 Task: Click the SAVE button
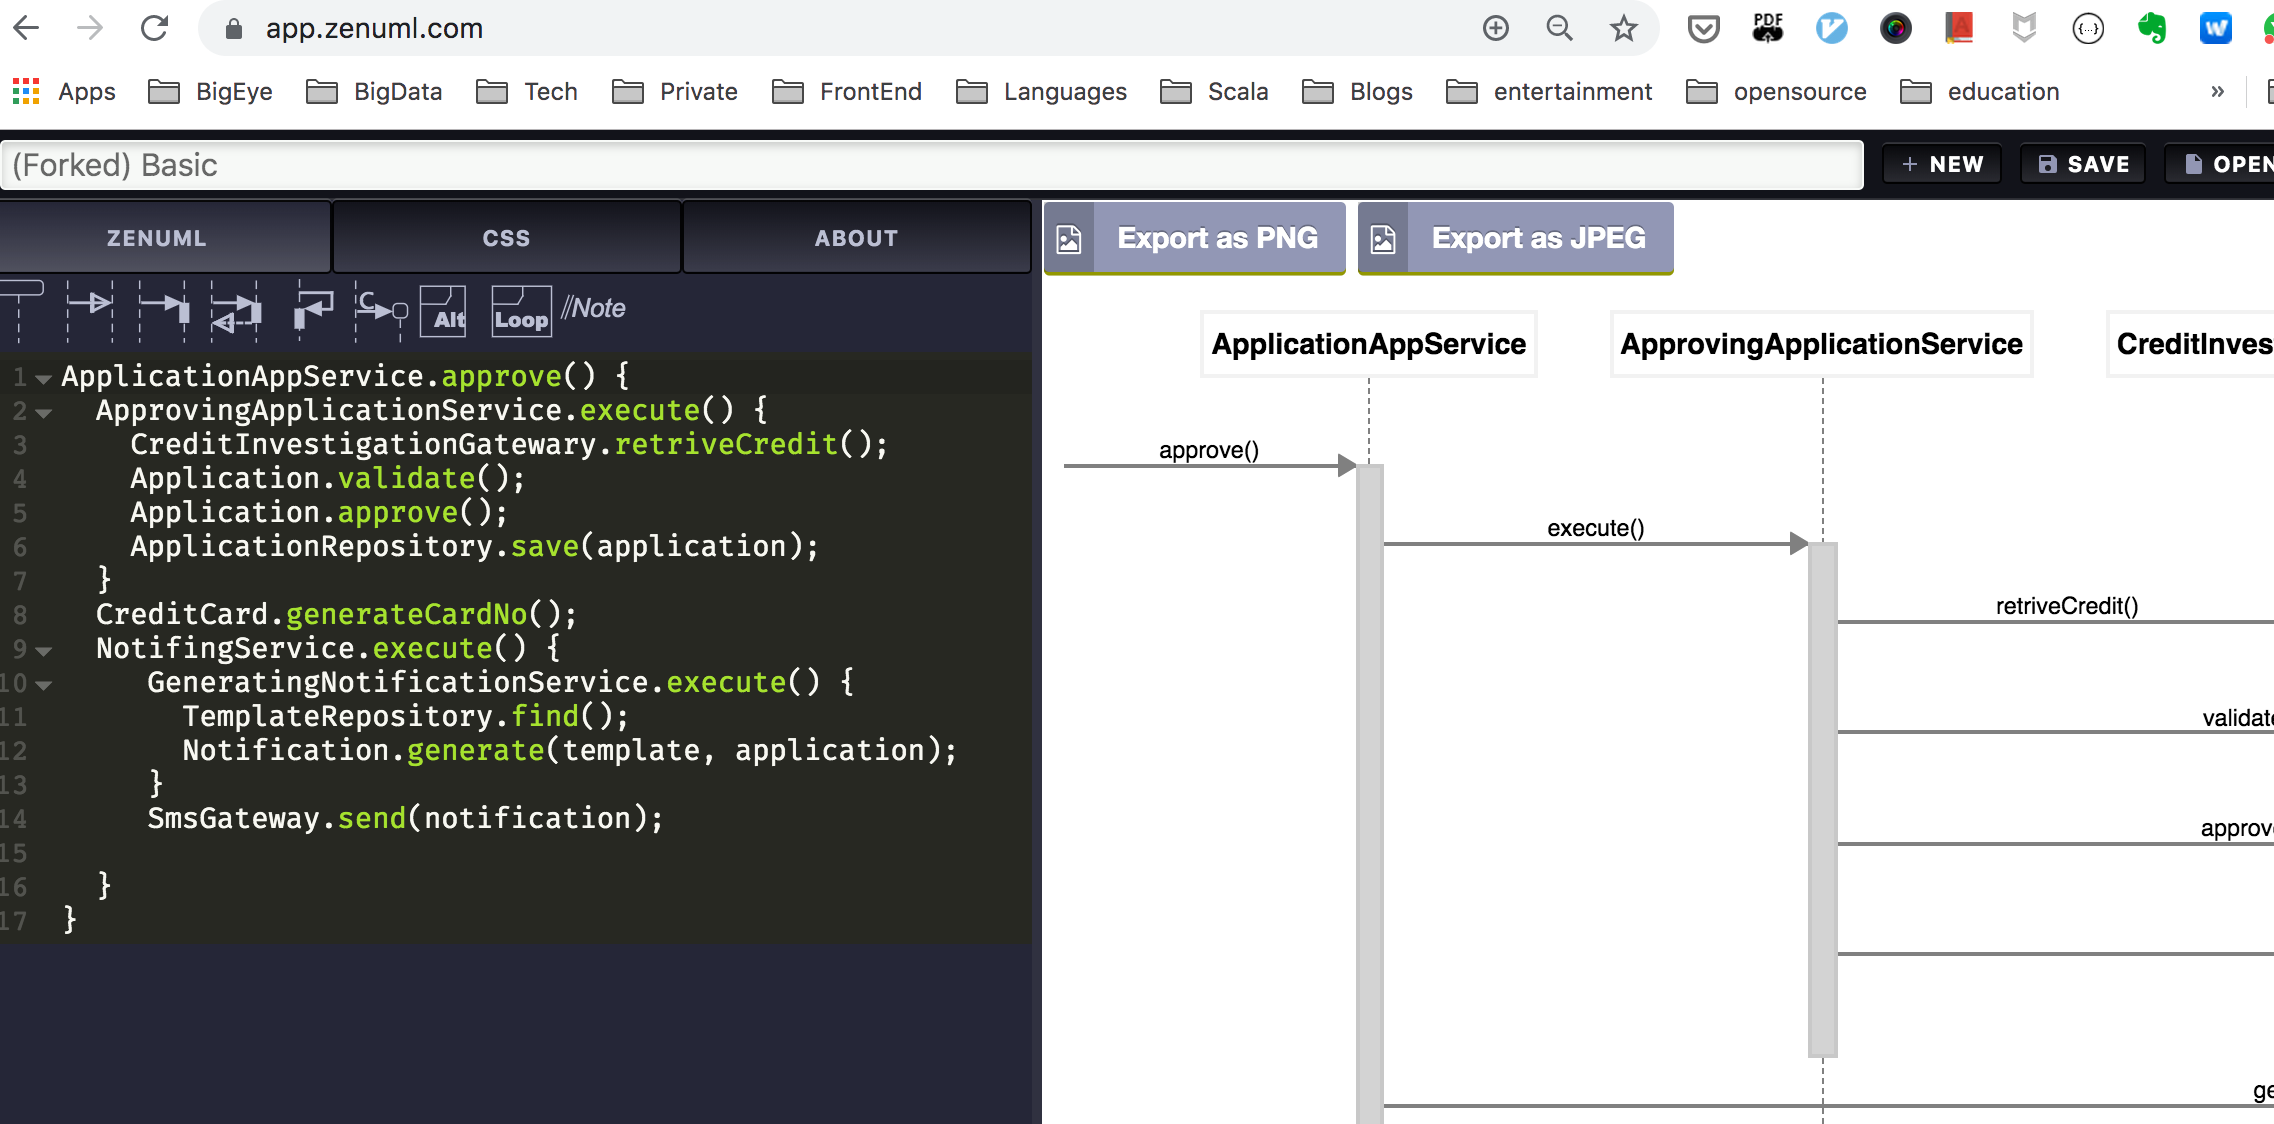(x=2083, y=164)
